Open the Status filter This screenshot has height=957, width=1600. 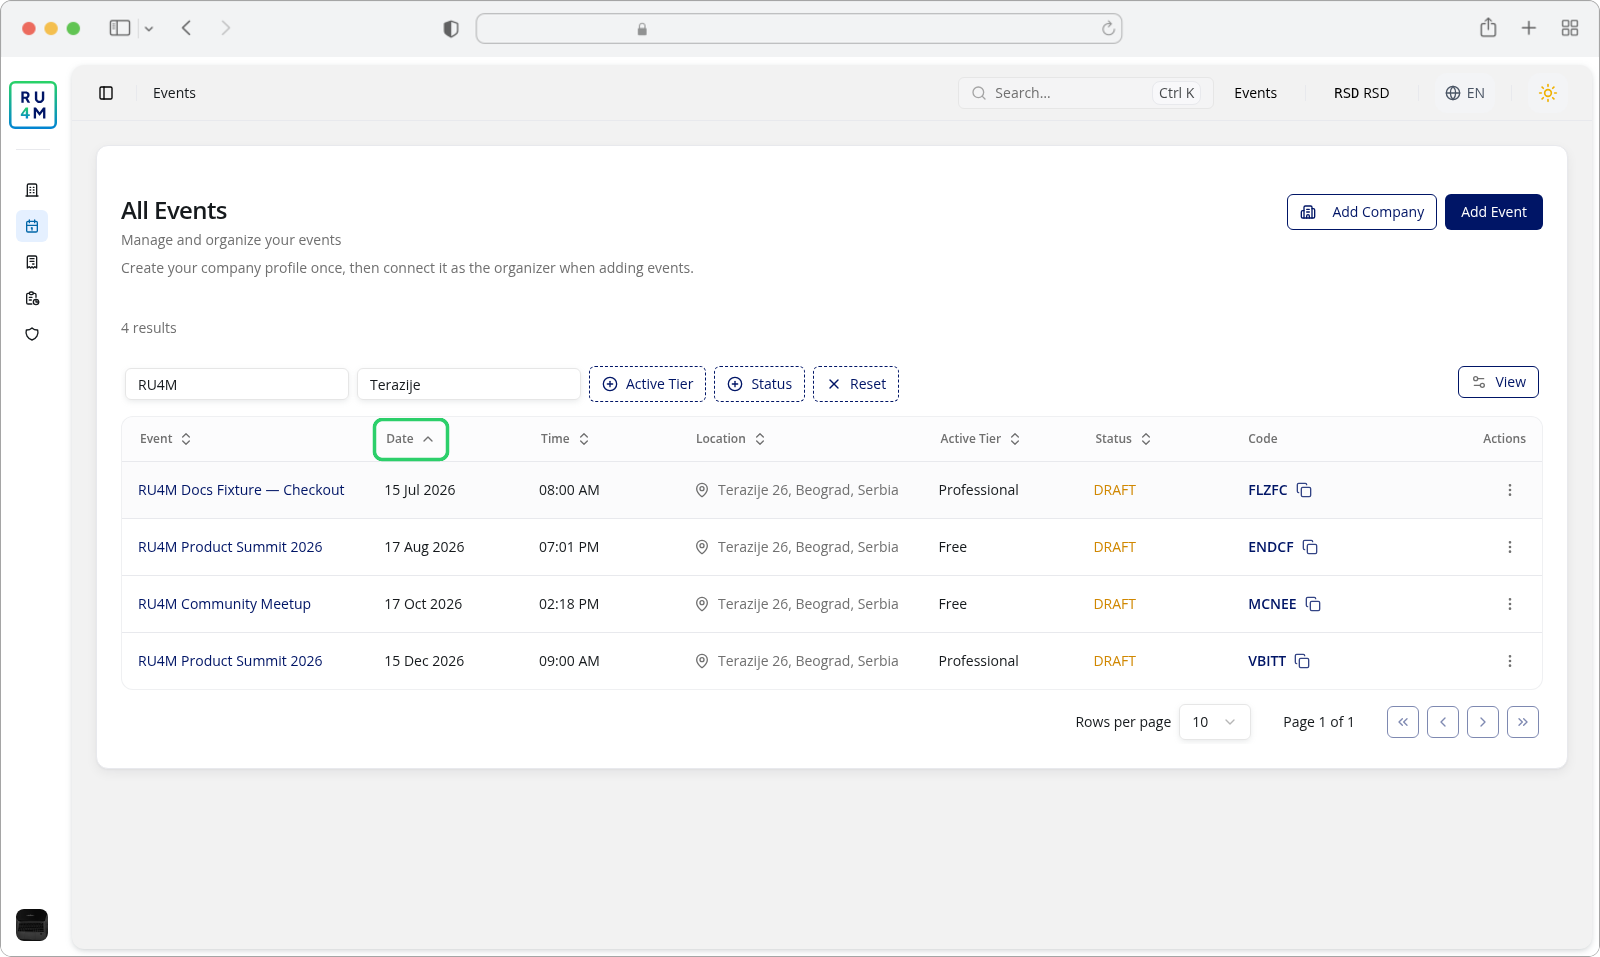pos(760,384)
